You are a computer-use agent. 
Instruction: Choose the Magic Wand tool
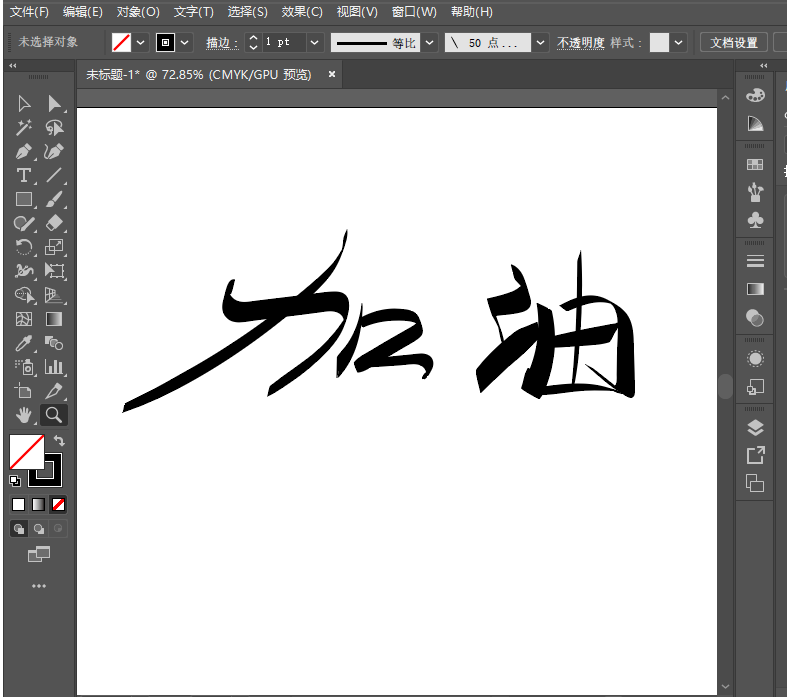(24, 128)
